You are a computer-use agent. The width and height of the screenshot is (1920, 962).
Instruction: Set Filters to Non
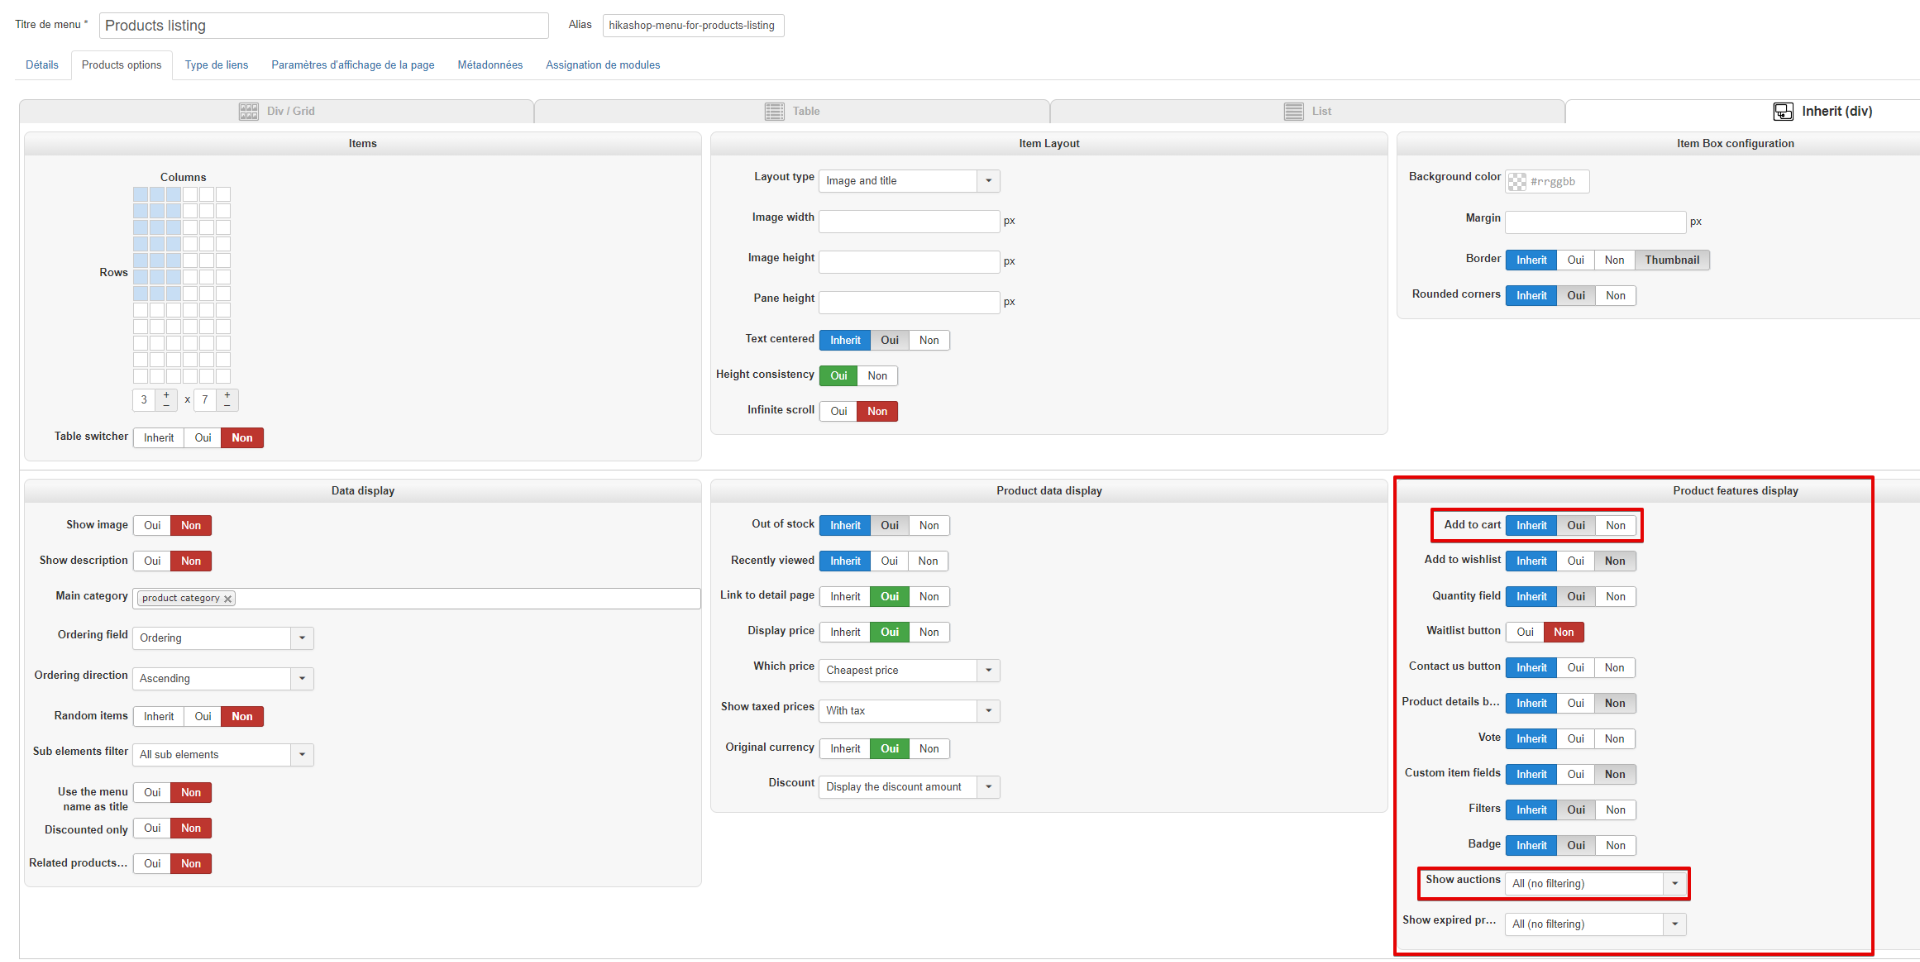pos(1616,811)
